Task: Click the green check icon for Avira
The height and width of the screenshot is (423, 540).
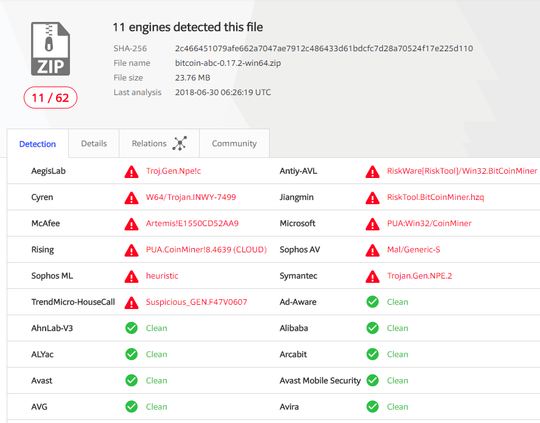Action: (373, 406)
